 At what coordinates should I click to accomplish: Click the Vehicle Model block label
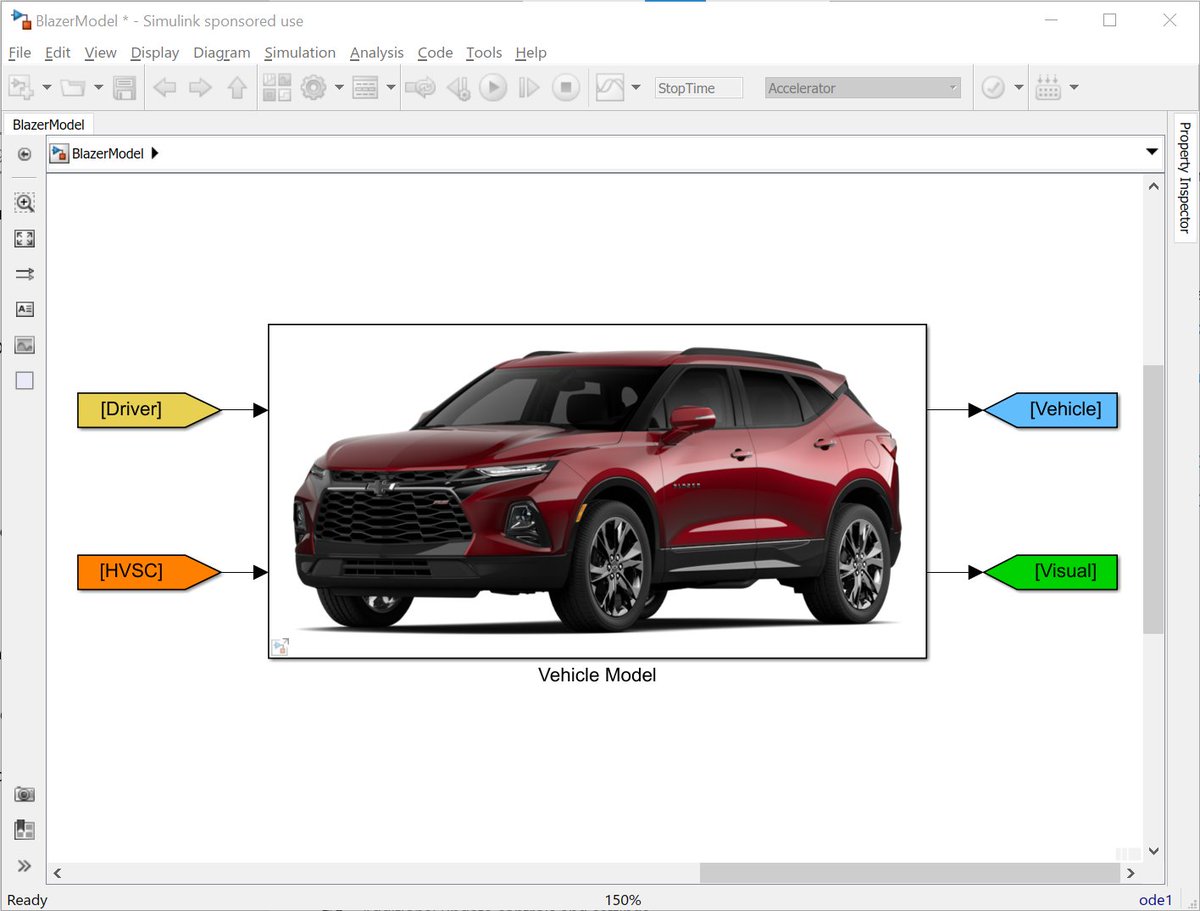[x=597, y=675]
